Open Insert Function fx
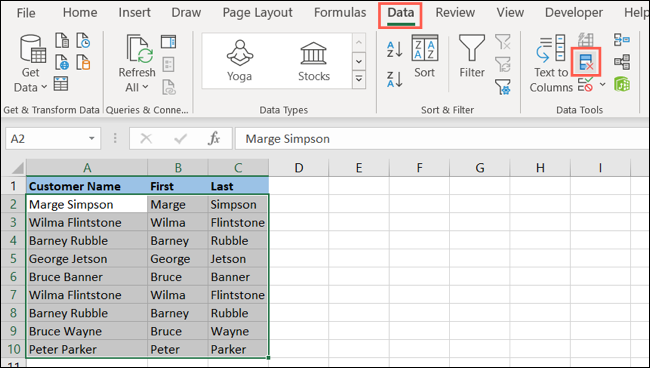 pos(214,139)
